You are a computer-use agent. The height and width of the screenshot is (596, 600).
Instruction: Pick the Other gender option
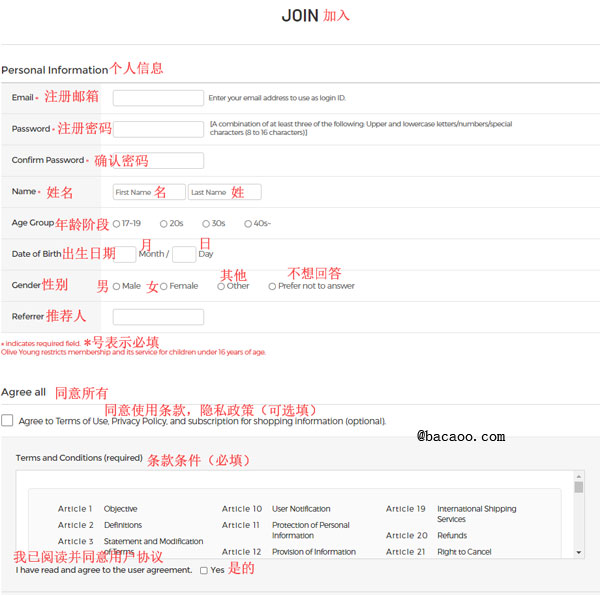coord(221,286)
